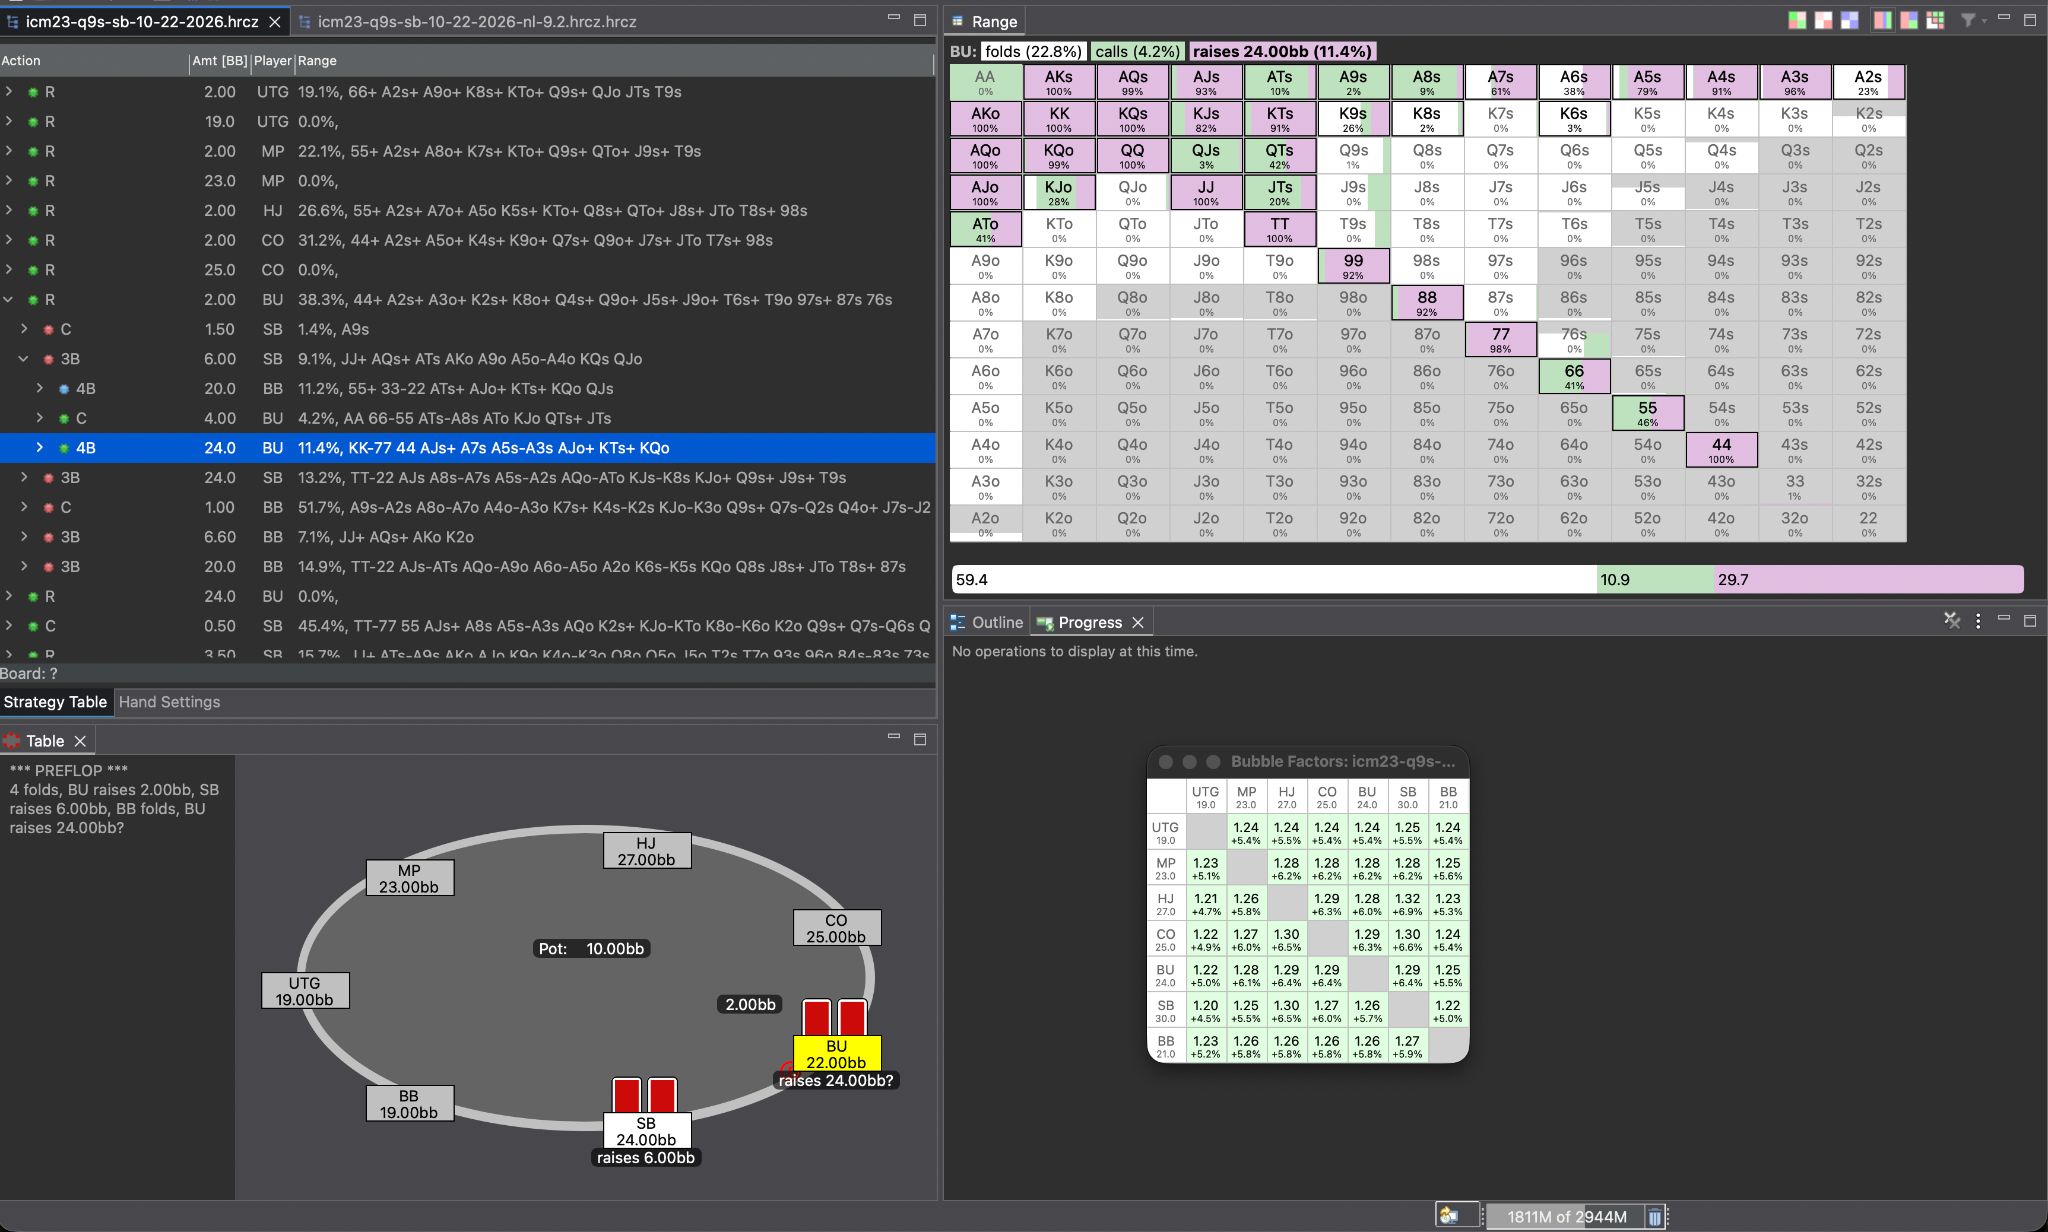The height and width of the screenshot is (1232, 2048).
Task: Maximize the strategy tree editor panel
Action: [920, 19]
